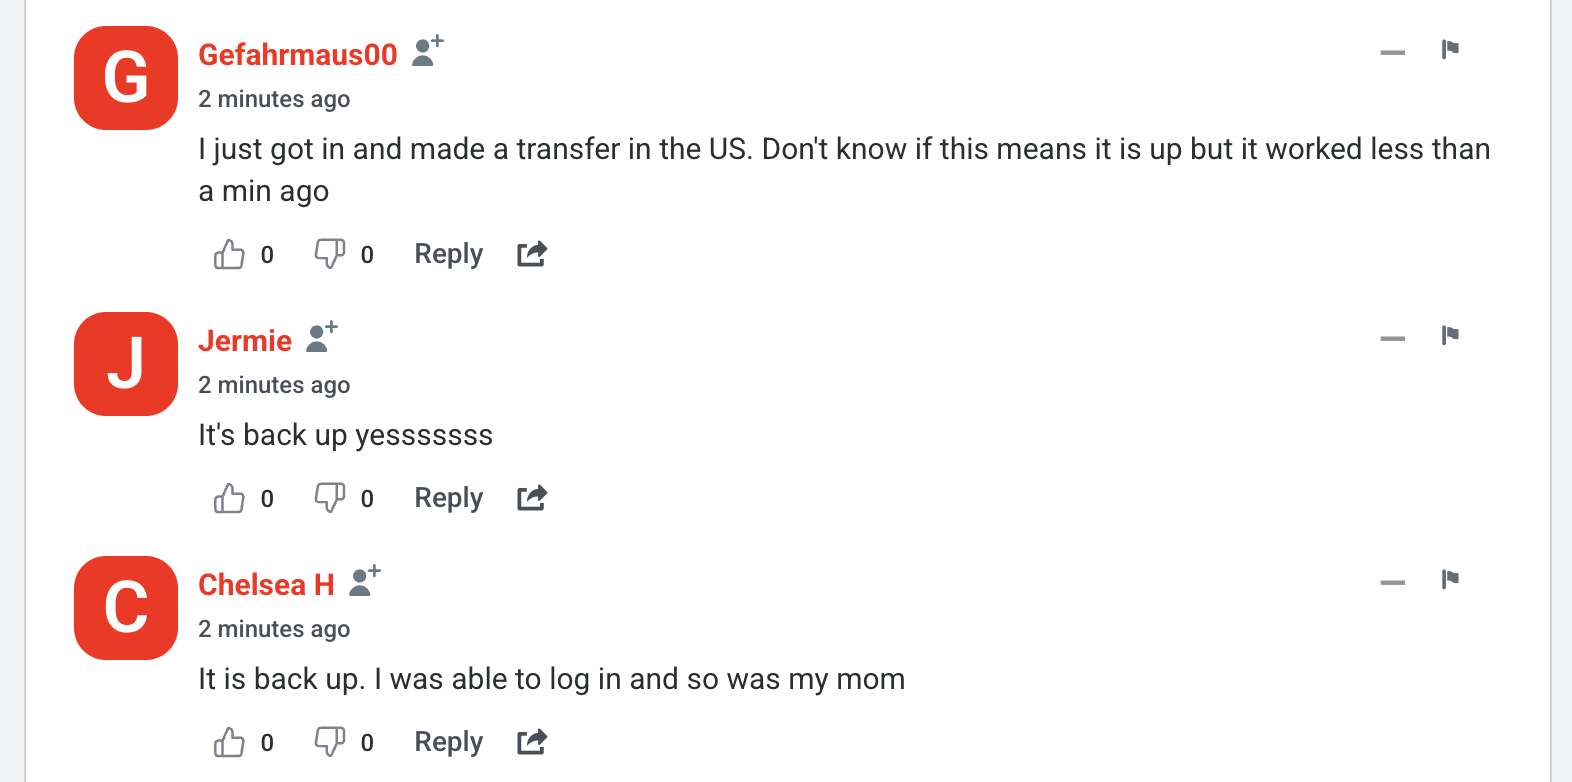Viewport: 1572px width, 782px height.
Task: Collapse Gefahrmaus00's comment
Action: point(1392,52)
